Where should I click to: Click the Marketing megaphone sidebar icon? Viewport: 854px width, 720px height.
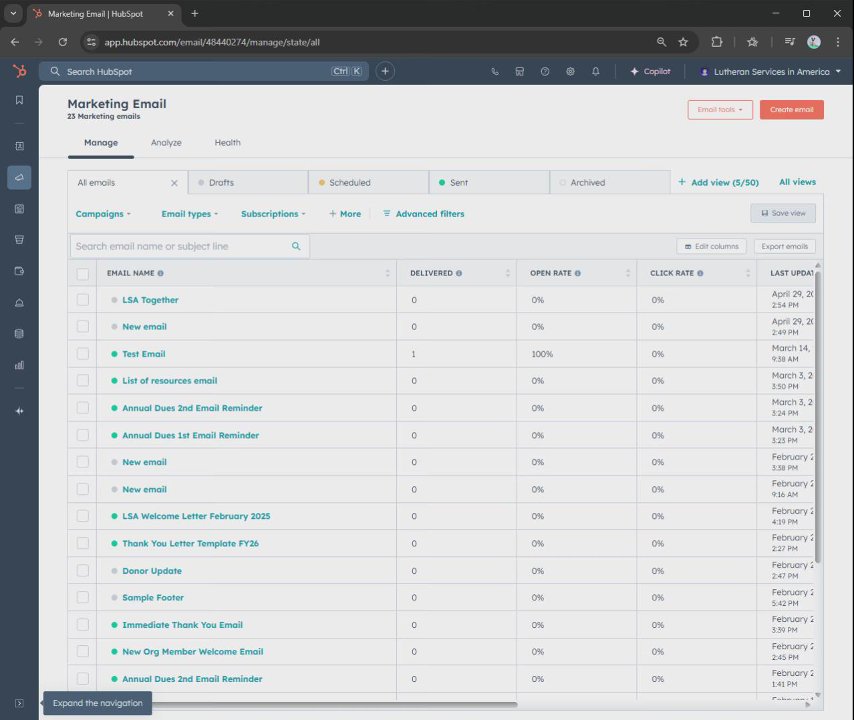(x=19, y=177)
